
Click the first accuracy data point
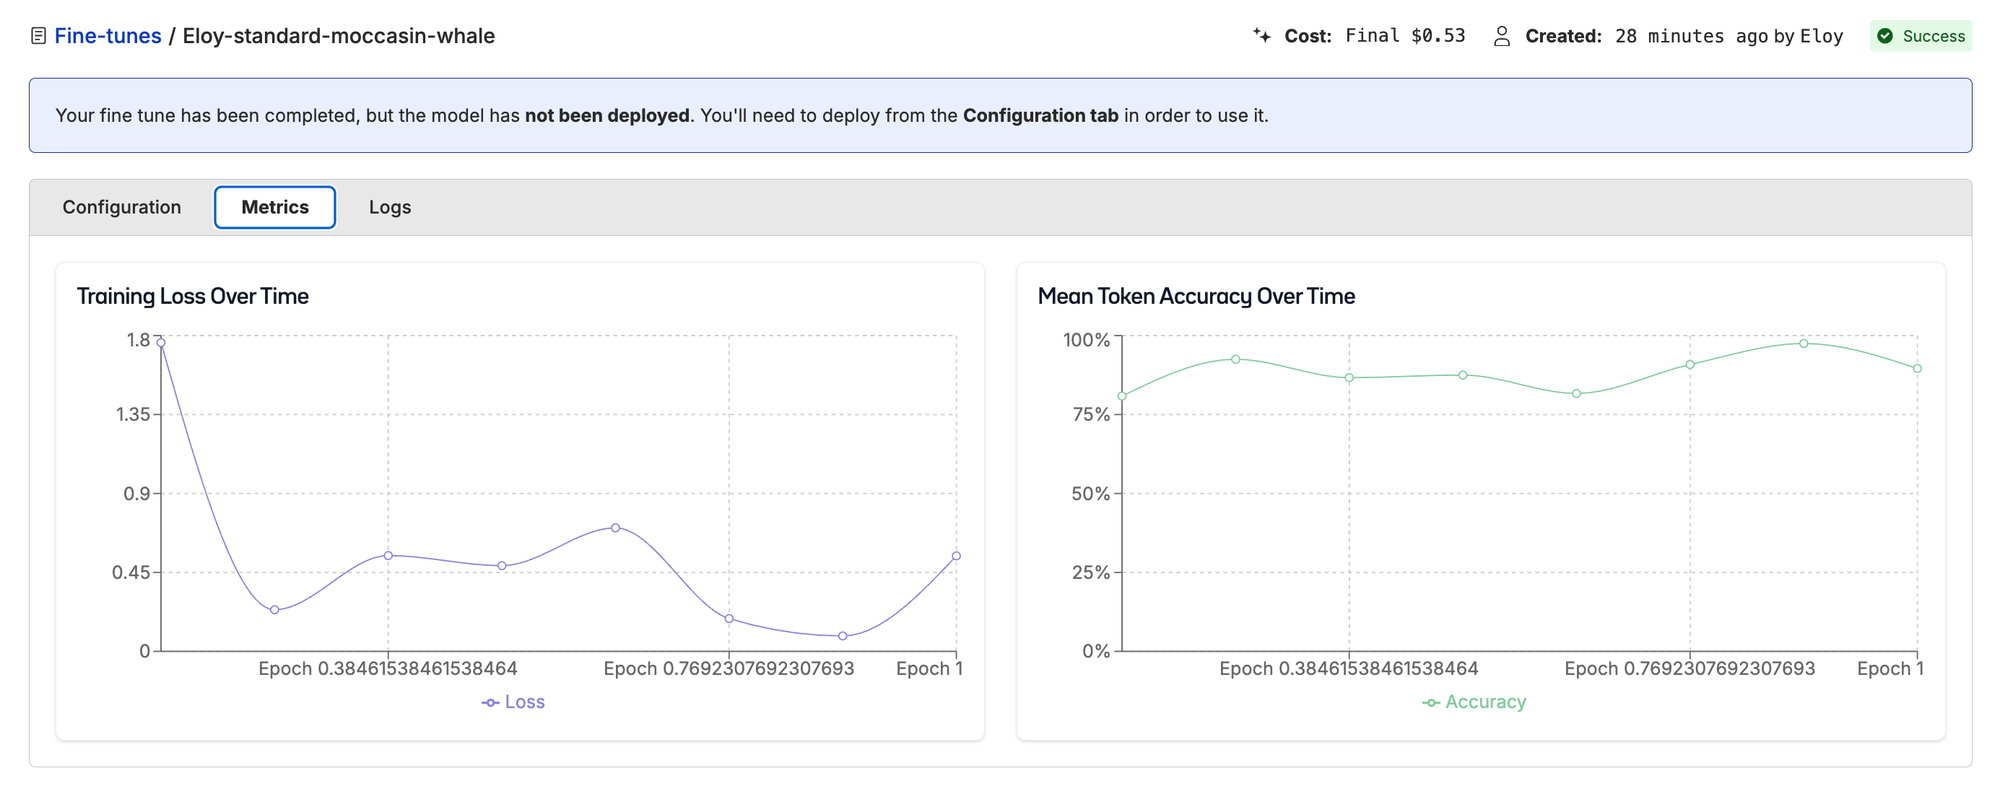(x=1122, y=397)
